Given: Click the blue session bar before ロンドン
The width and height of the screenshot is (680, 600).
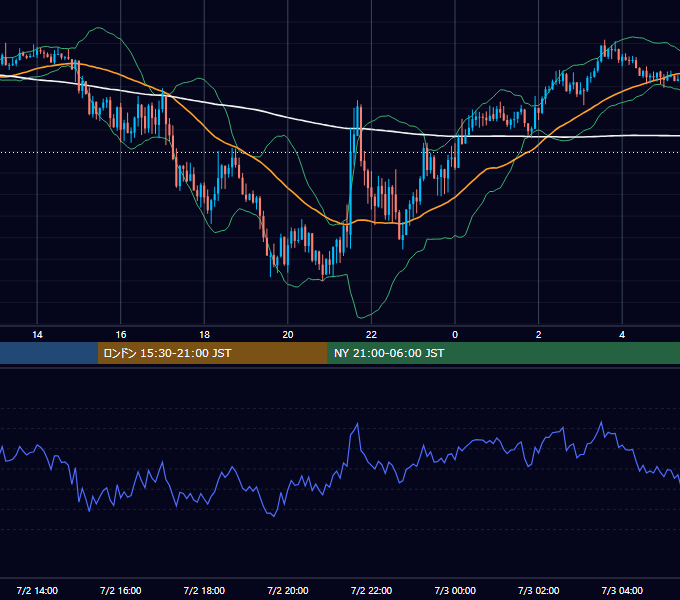Looking at the screenshot, I should tap(49, 353).
